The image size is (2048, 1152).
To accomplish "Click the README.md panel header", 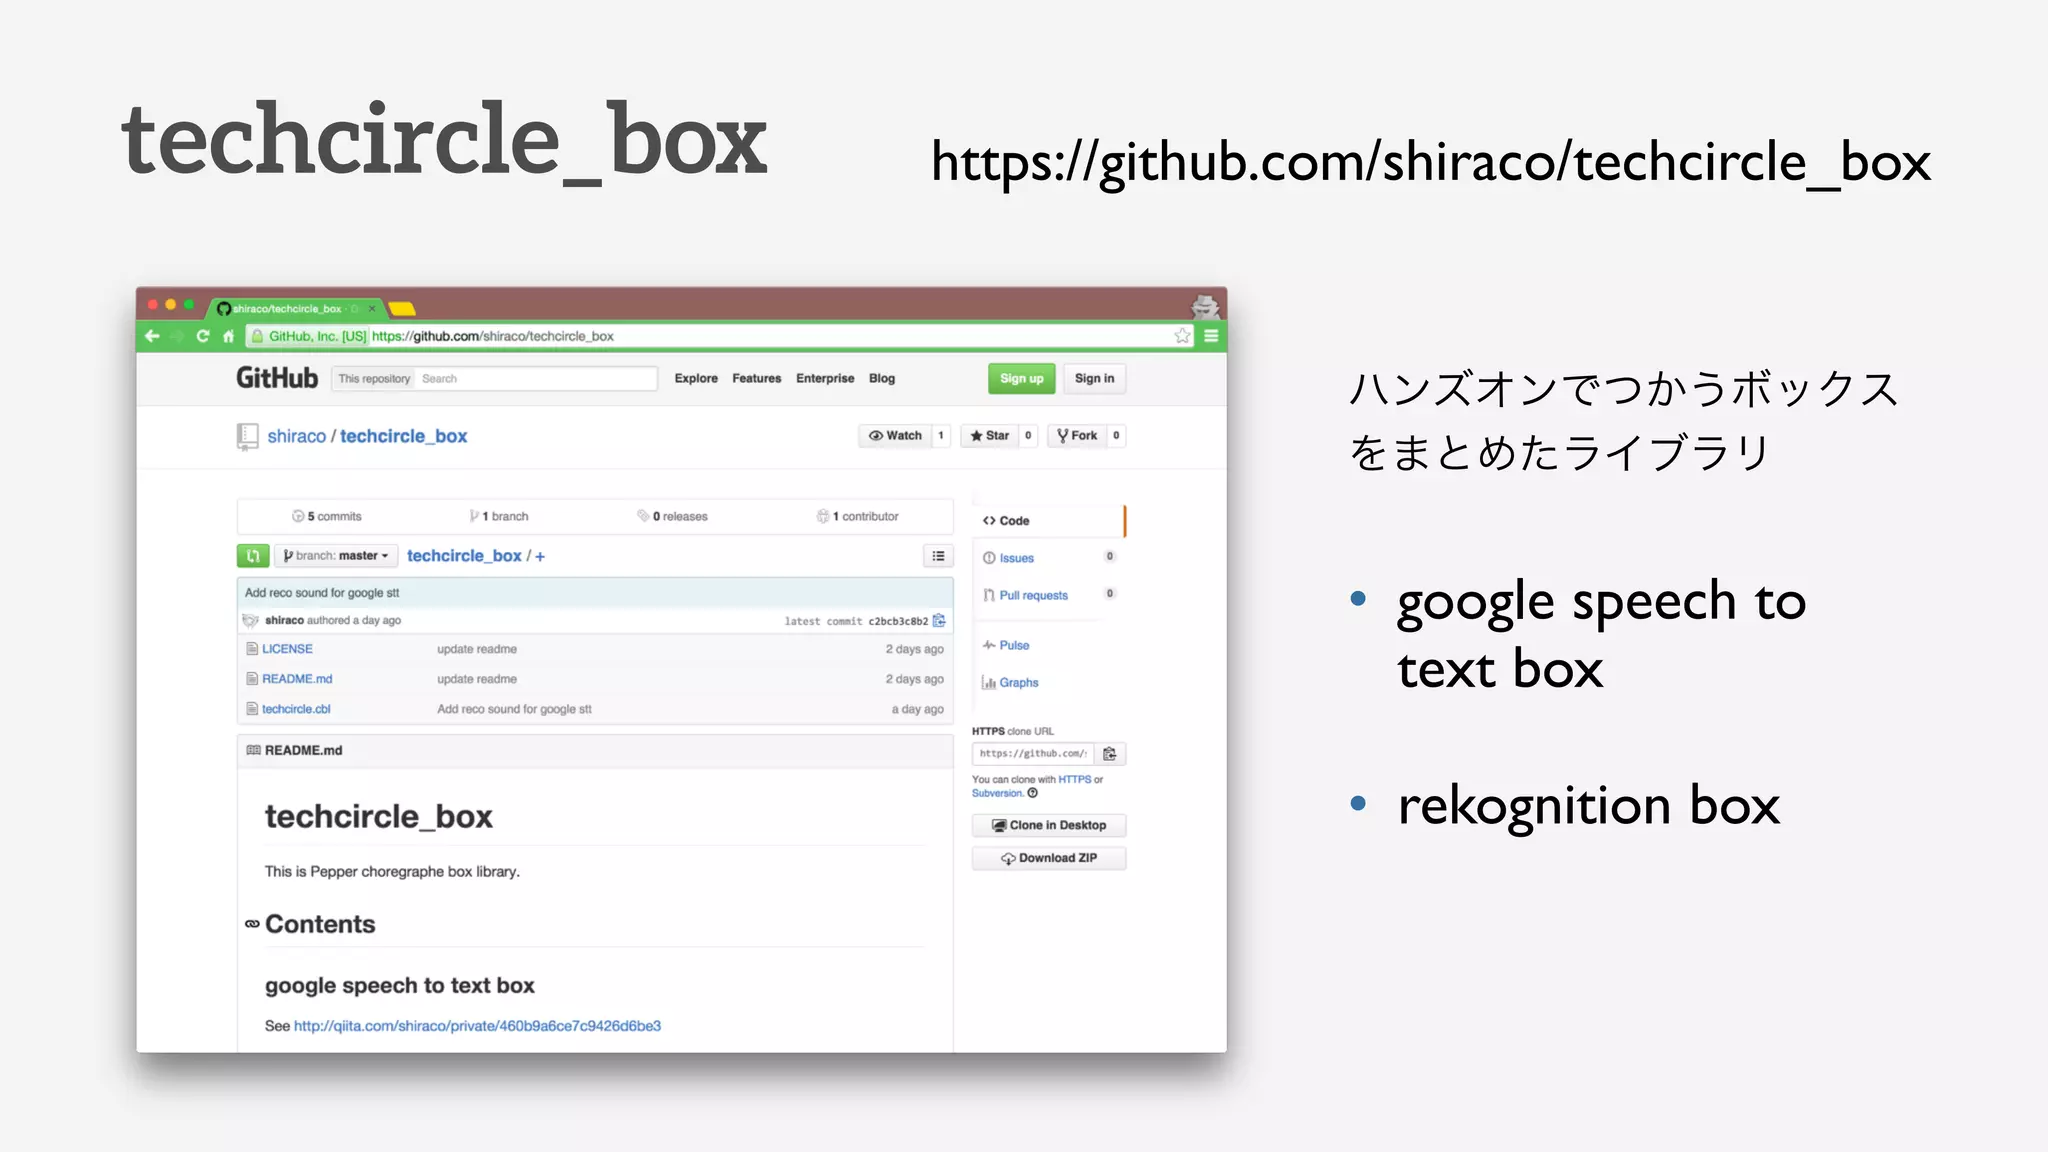I will pyautogui.click(x=595, y=751).
